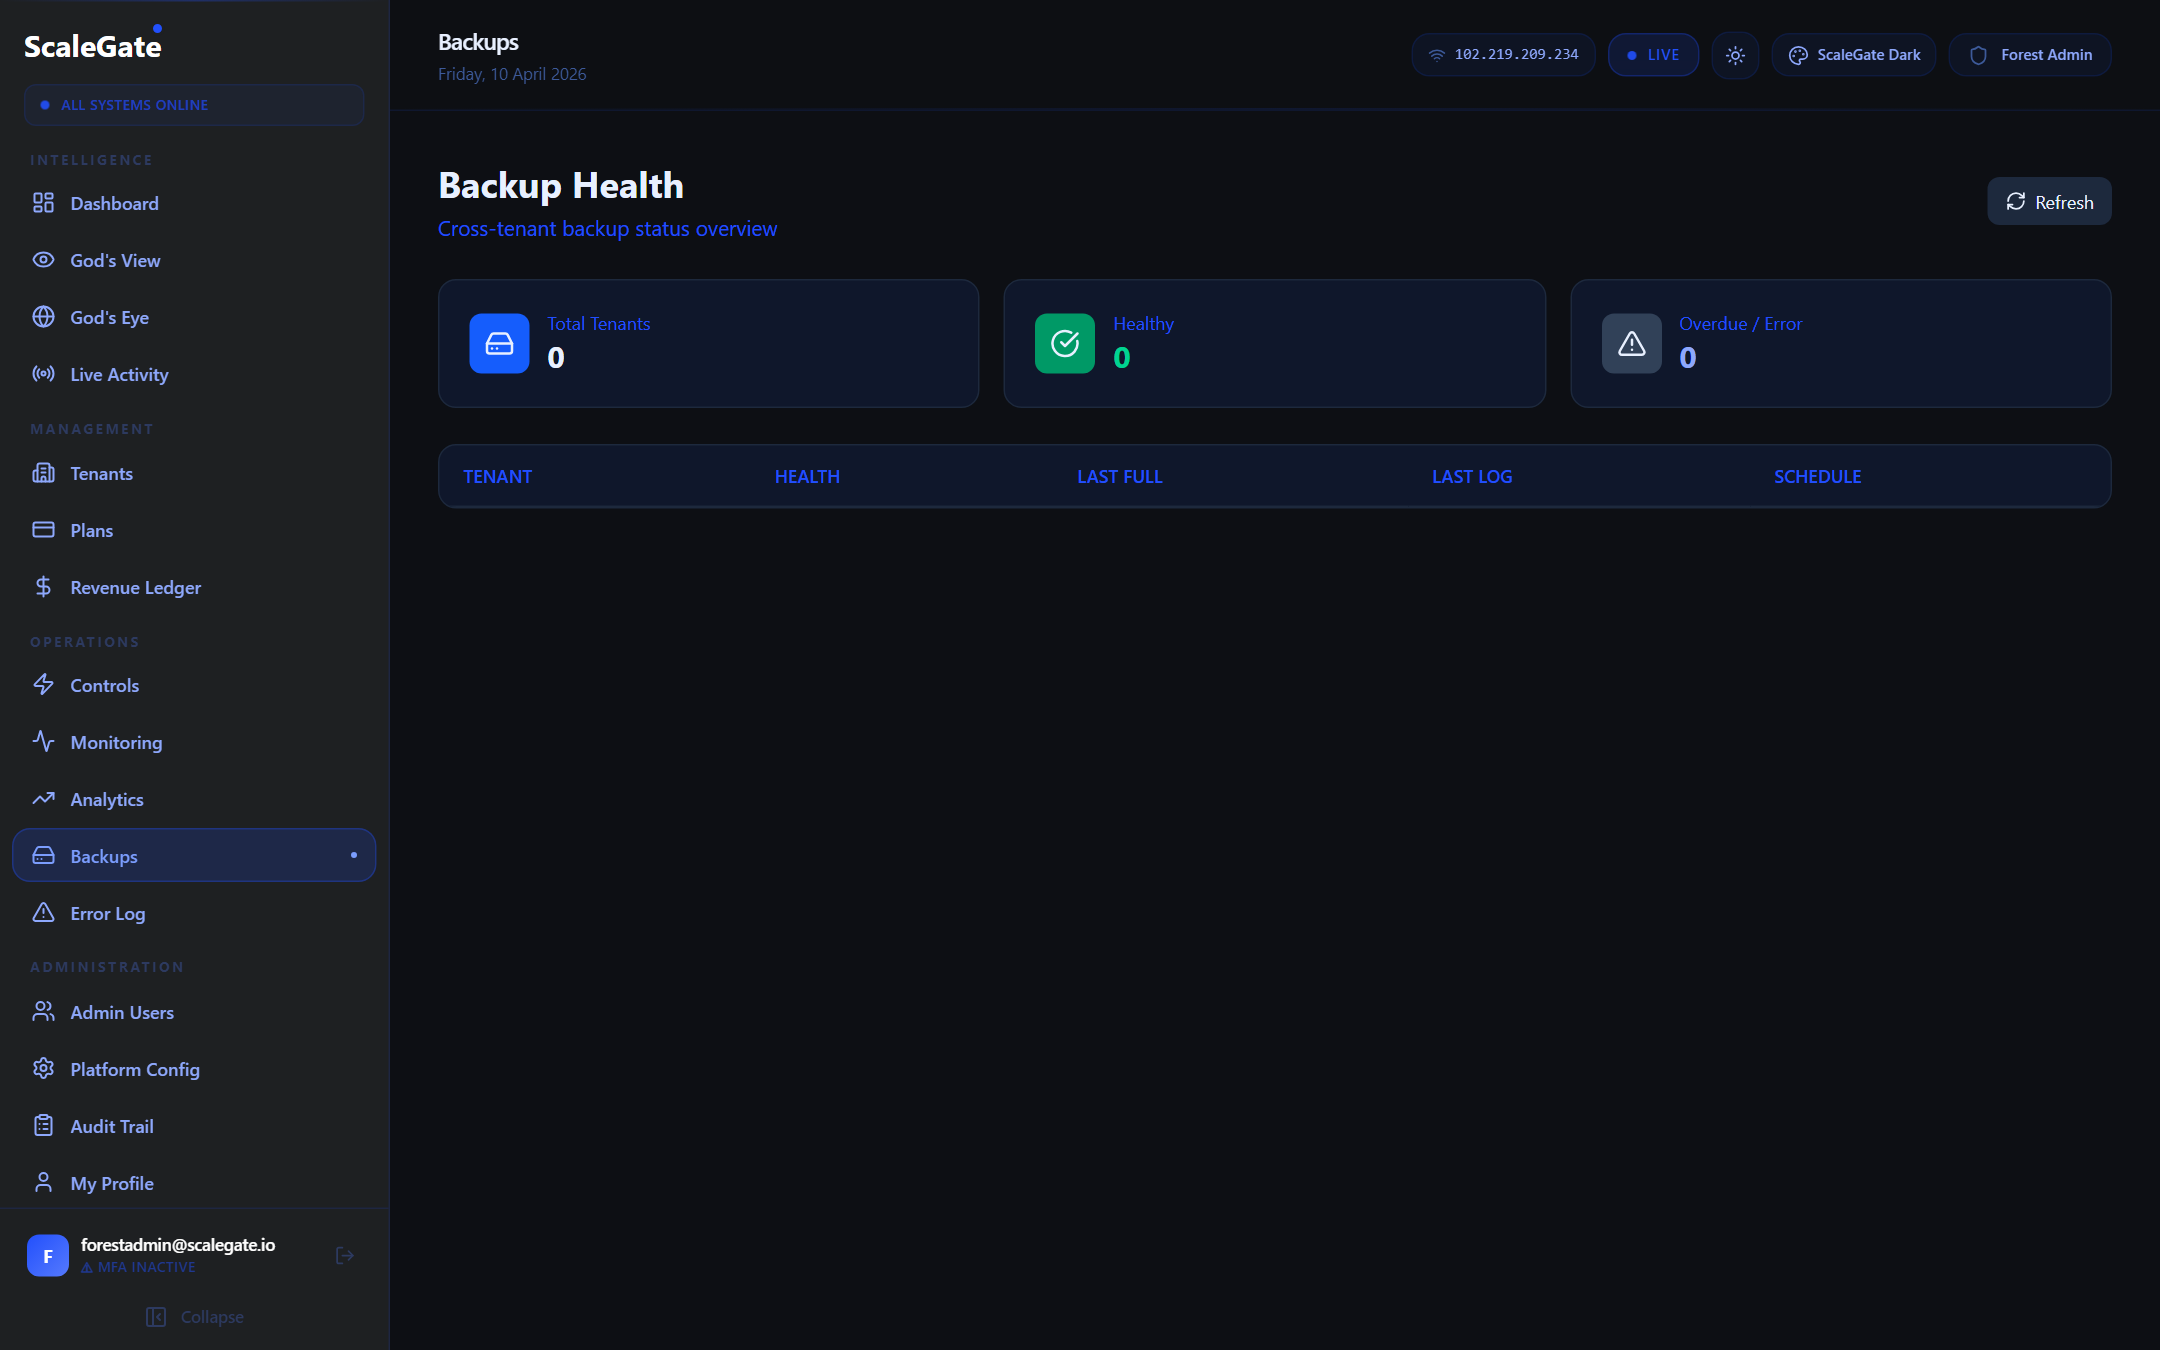Click the logout arrow next to forestadmin@scalegate.io
This screenshot has width=2160, height=1350.
click(x=345, y=1255)
